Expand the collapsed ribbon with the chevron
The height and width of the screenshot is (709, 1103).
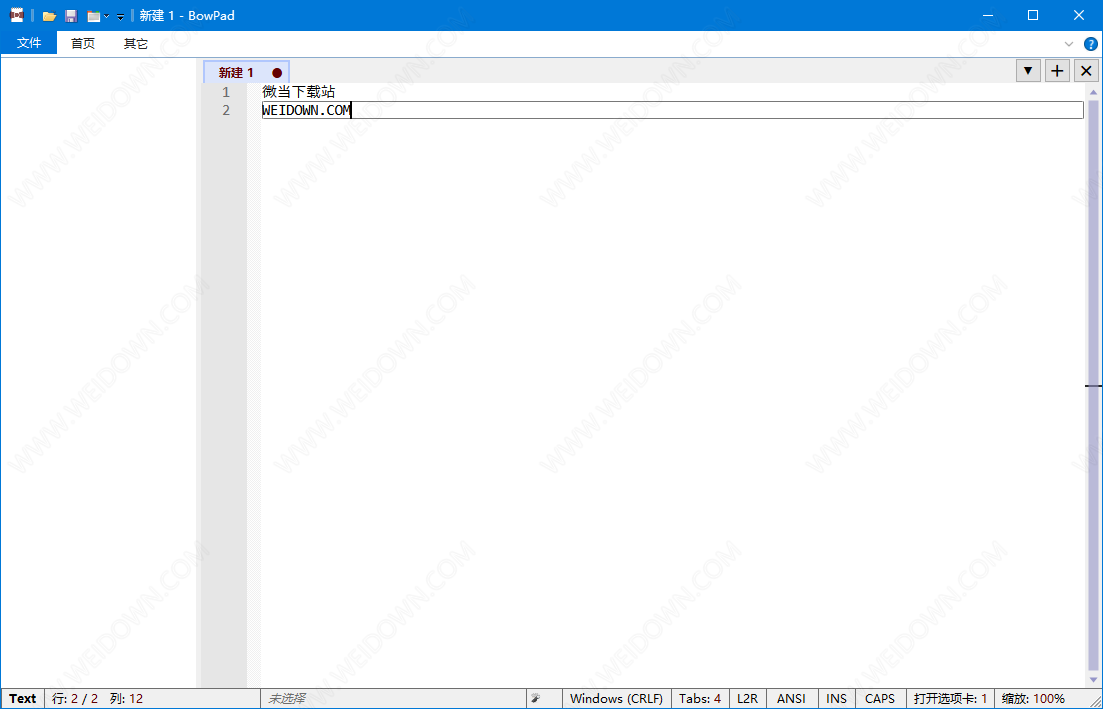pyautogui.click(x=1069, y=44)
